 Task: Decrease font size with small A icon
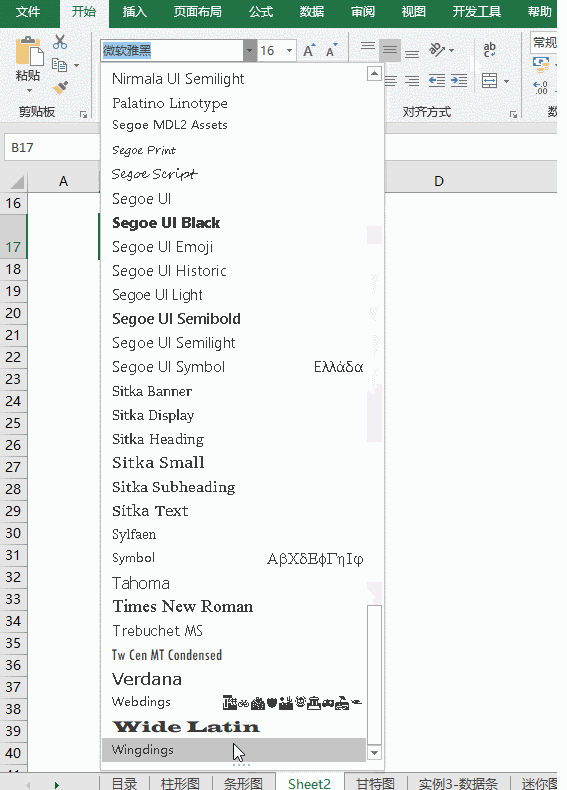pyautogui.click(x=331, y=50)
